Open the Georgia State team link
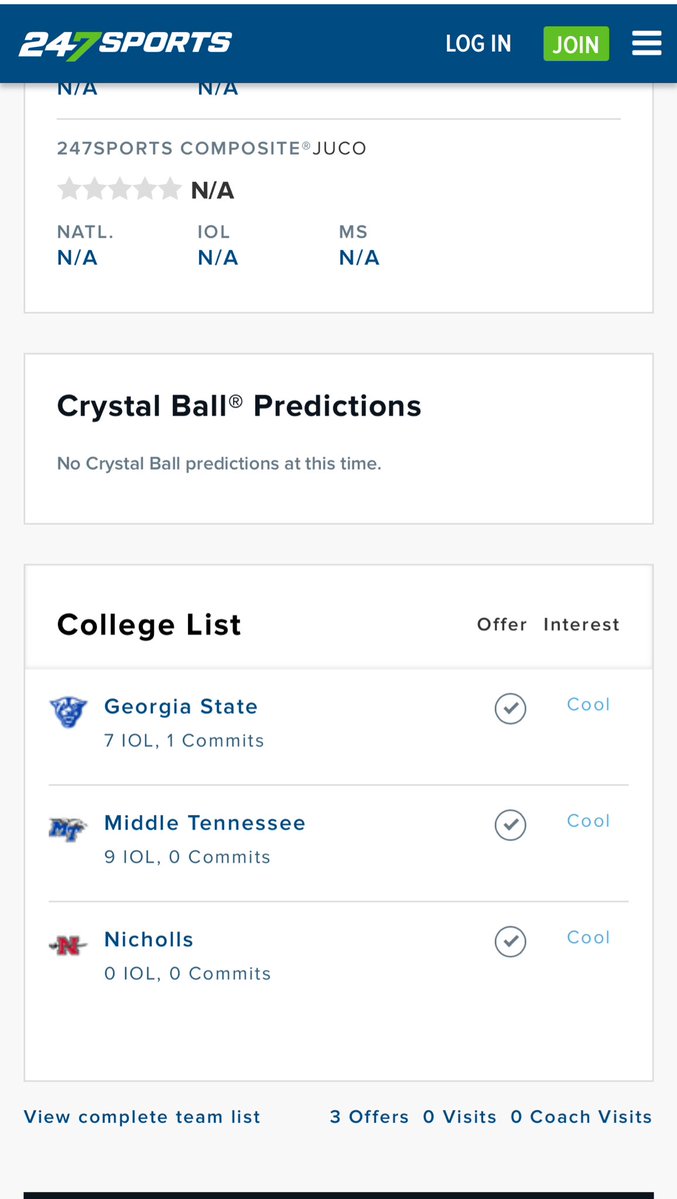The image size is (677, 1199). click(181, 707)
